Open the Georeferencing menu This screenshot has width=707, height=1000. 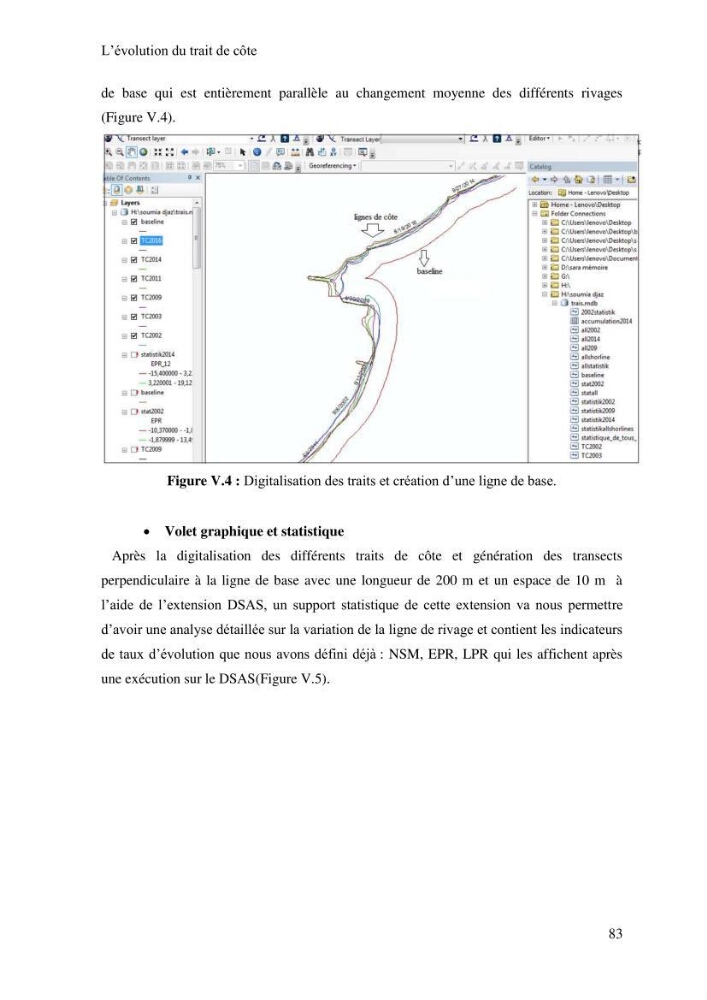pyautogui.click(x=332, y=166)
